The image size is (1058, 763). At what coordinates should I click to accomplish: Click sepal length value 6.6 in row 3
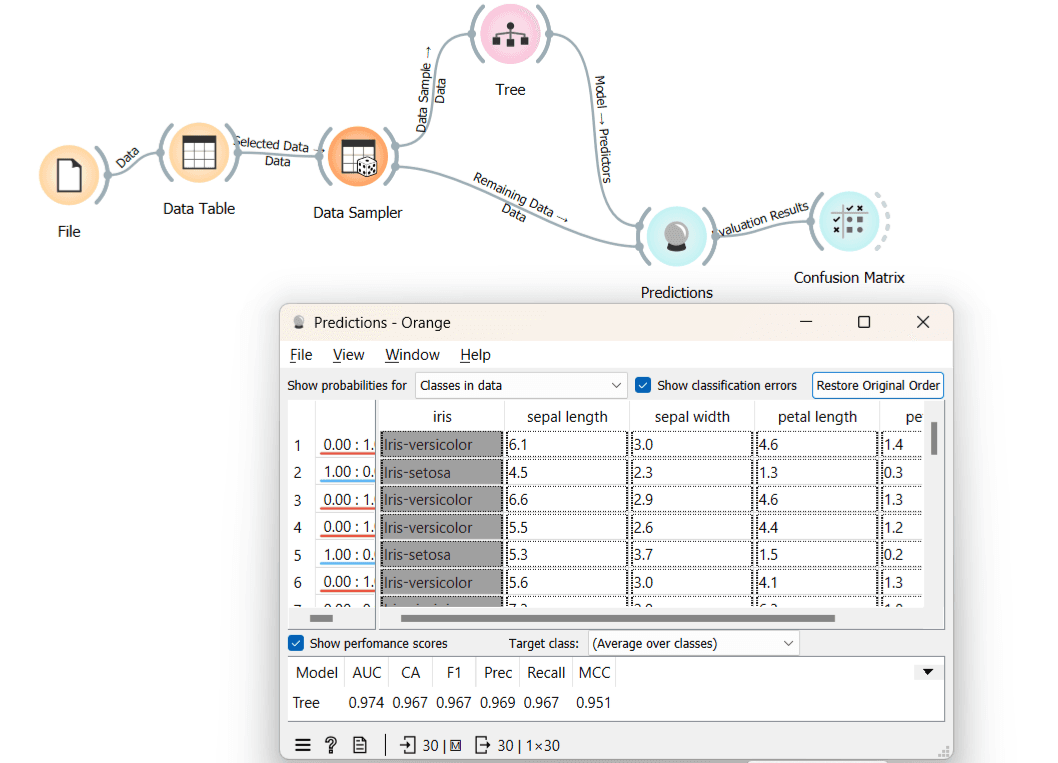point(567,500)
